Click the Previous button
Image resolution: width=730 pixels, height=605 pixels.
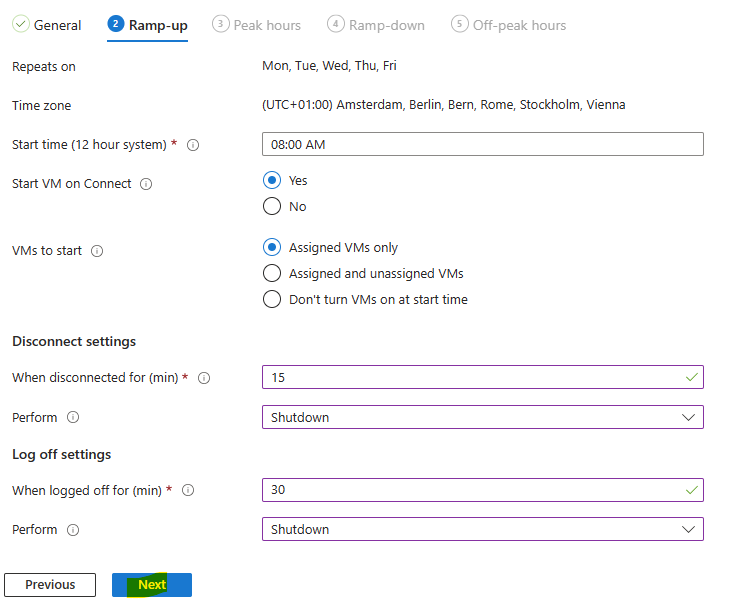coord(50,585)
